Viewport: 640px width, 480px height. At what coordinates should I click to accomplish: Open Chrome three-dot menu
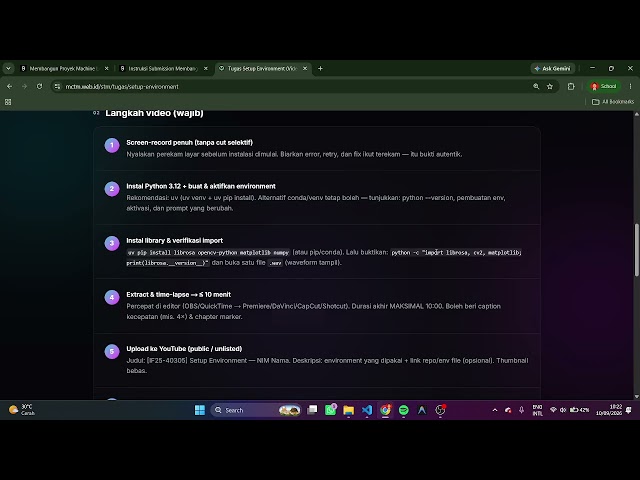click(630, 87)
